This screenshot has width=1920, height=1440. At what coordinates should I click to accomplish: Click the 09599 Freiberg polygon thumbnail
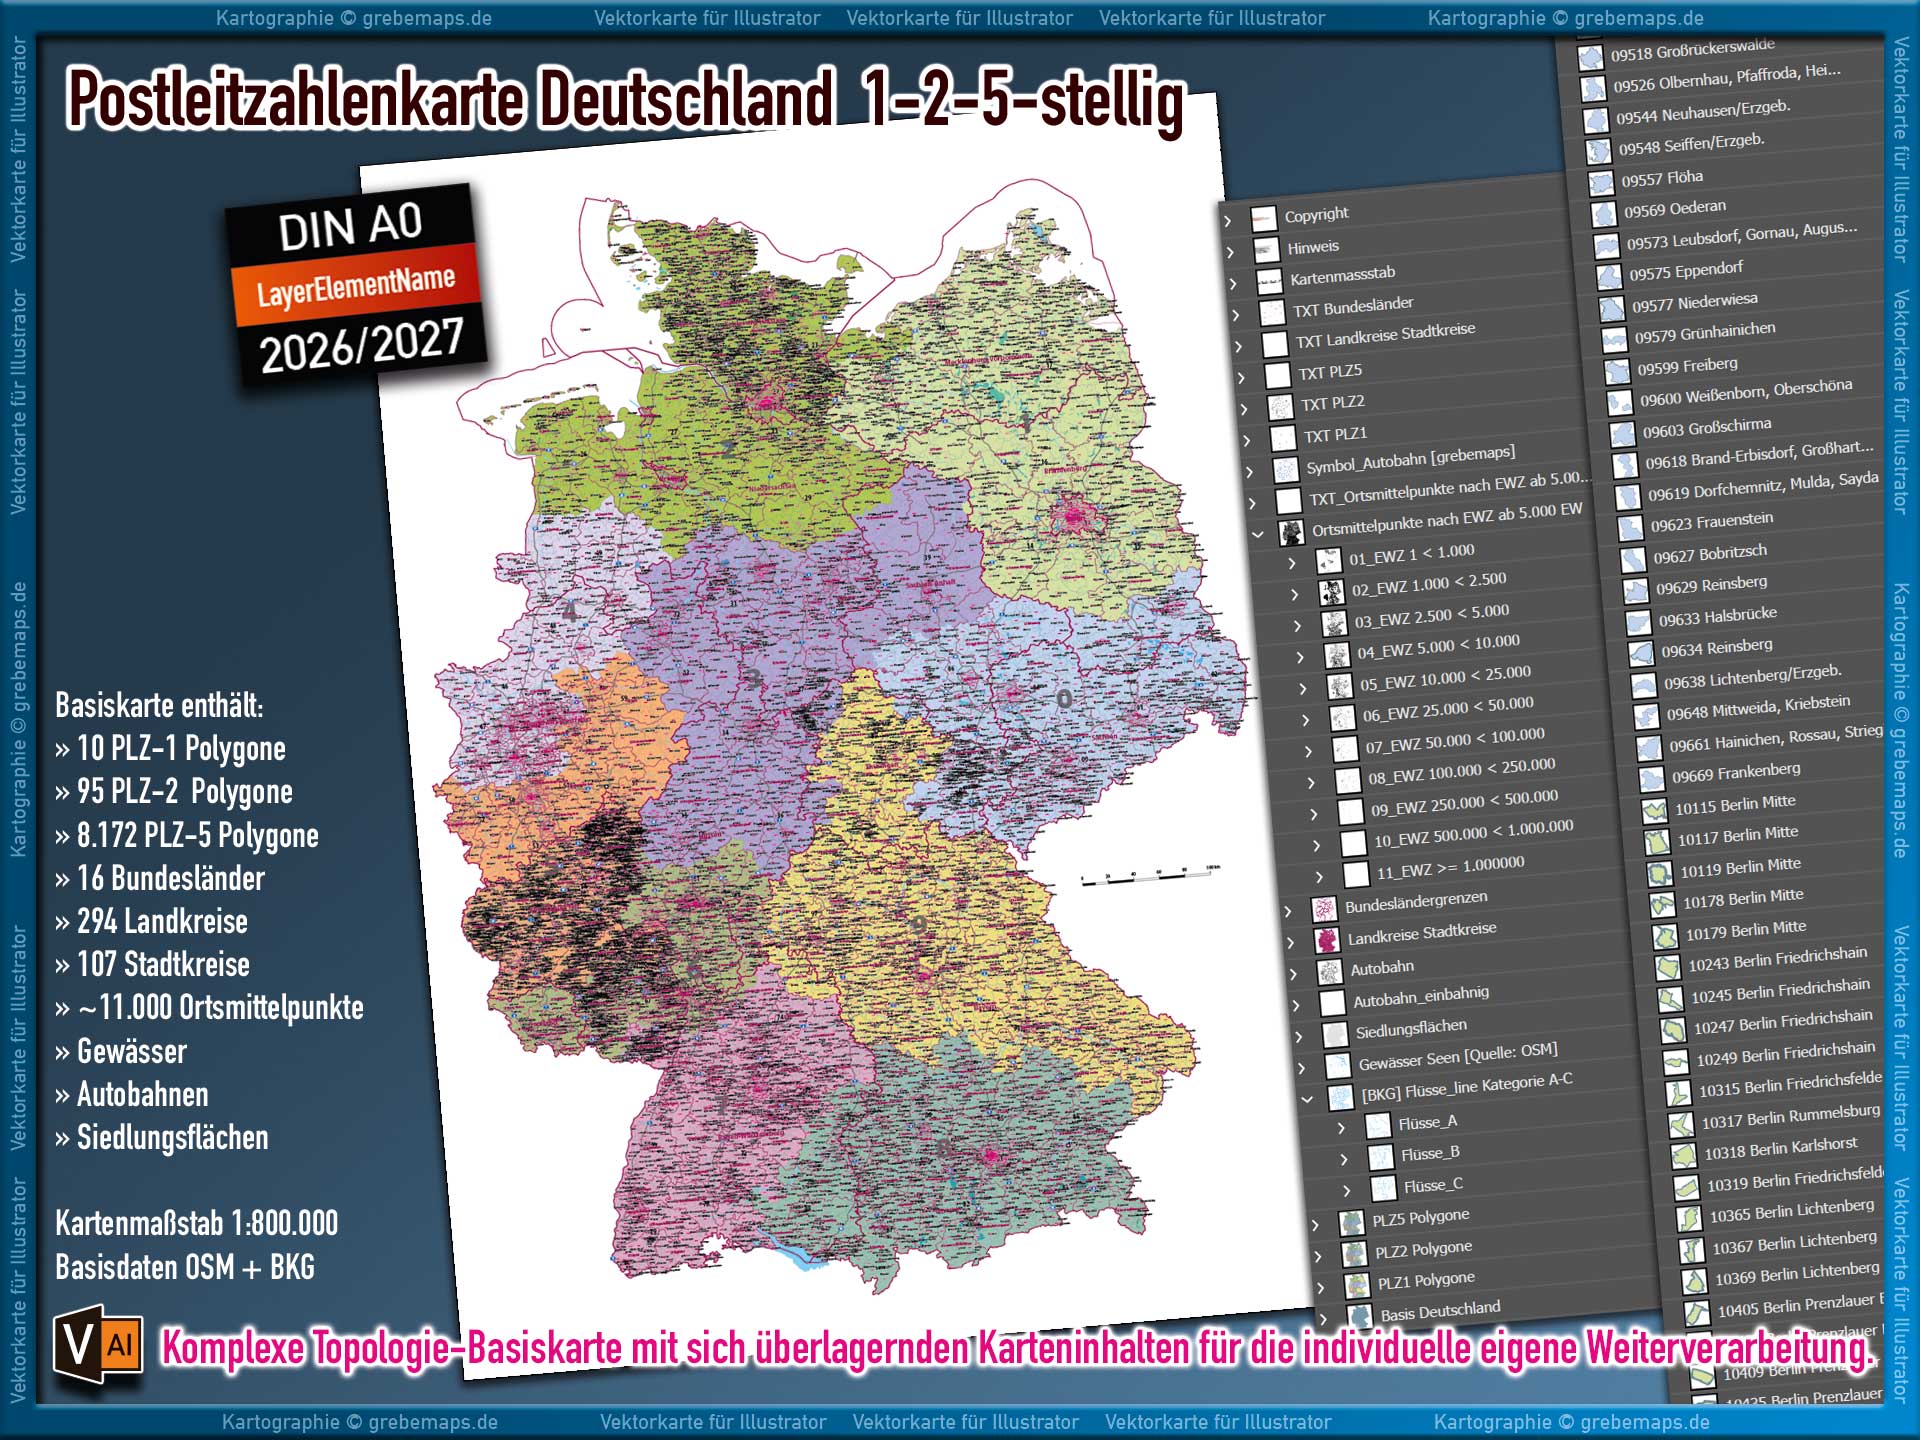pos(1617,372)
